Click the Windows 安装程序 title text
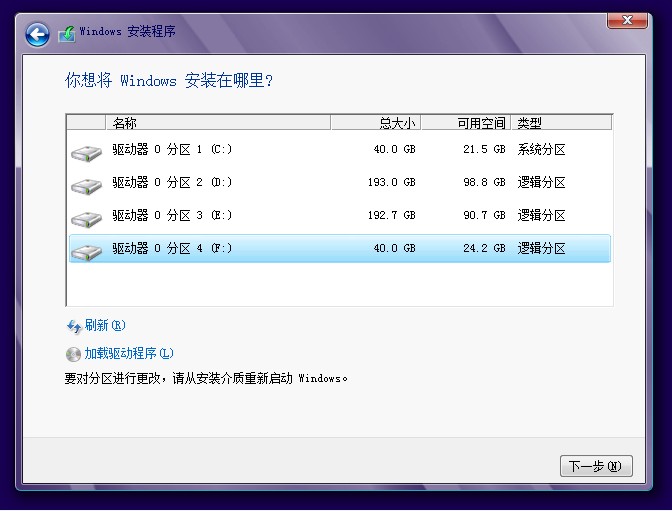Viewport: 672px width, 511px height. point(127,31)
